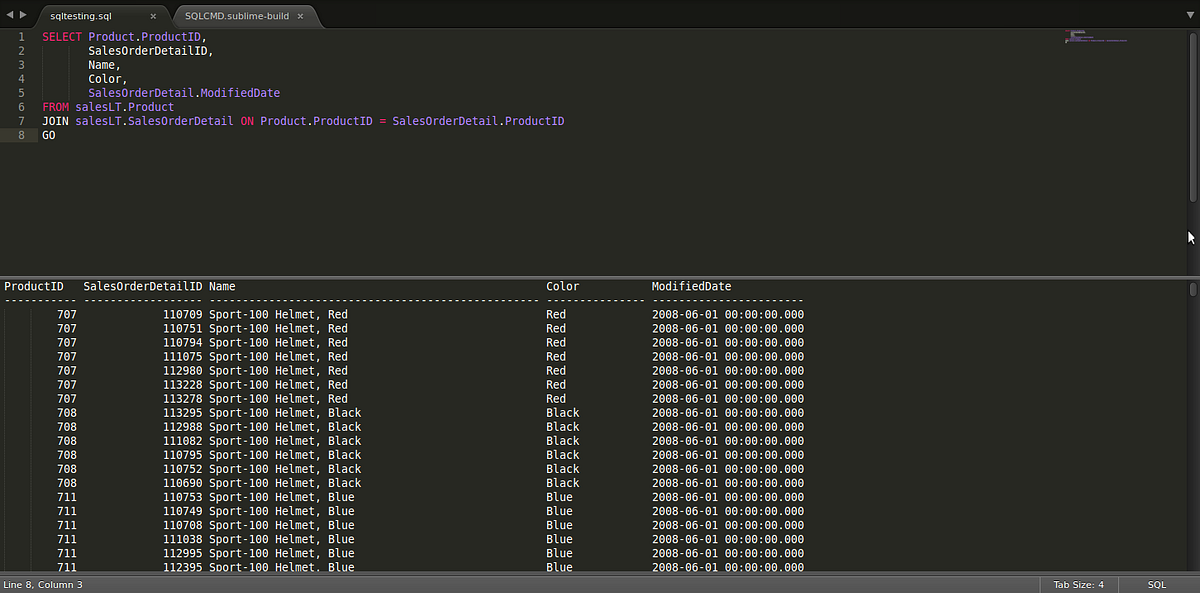This screenshot has width=1200, height=593.
Task: Click the ModifiedDate column header in the output
Action: [690, 285]
